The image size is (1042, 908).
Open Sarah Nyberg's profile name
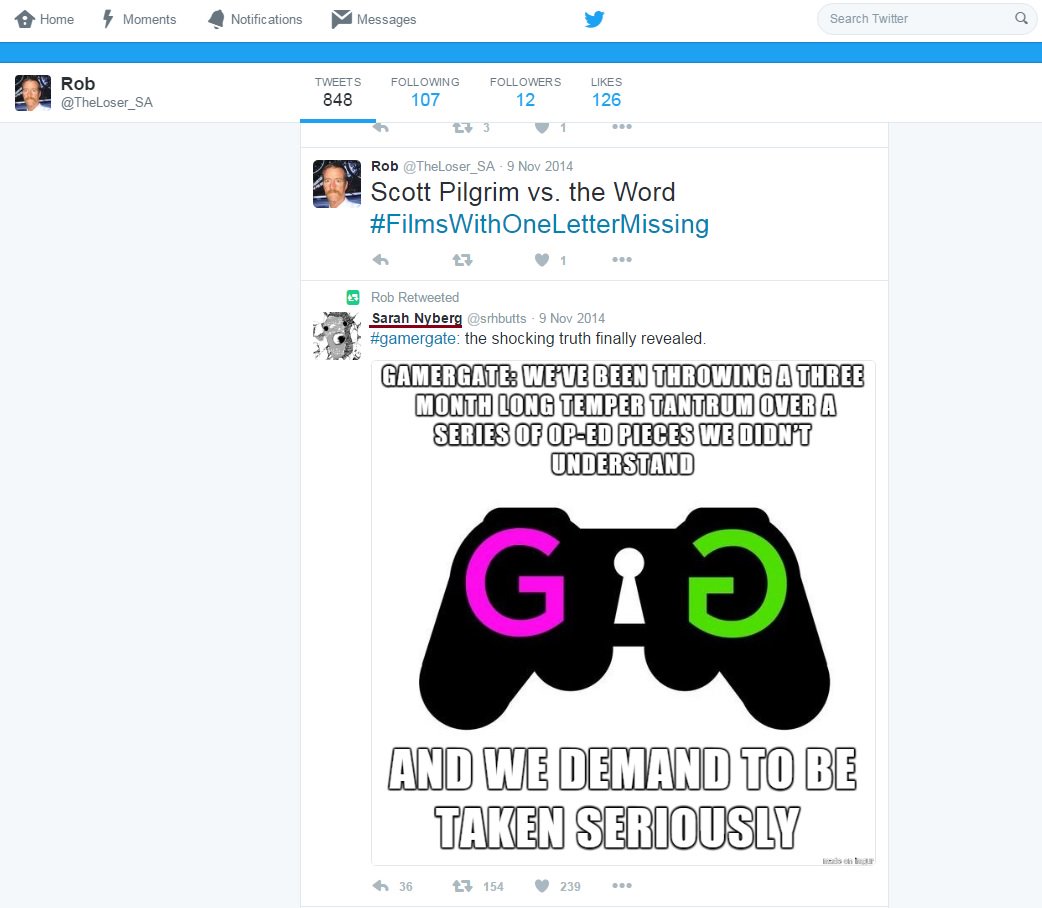click(417, 318)
